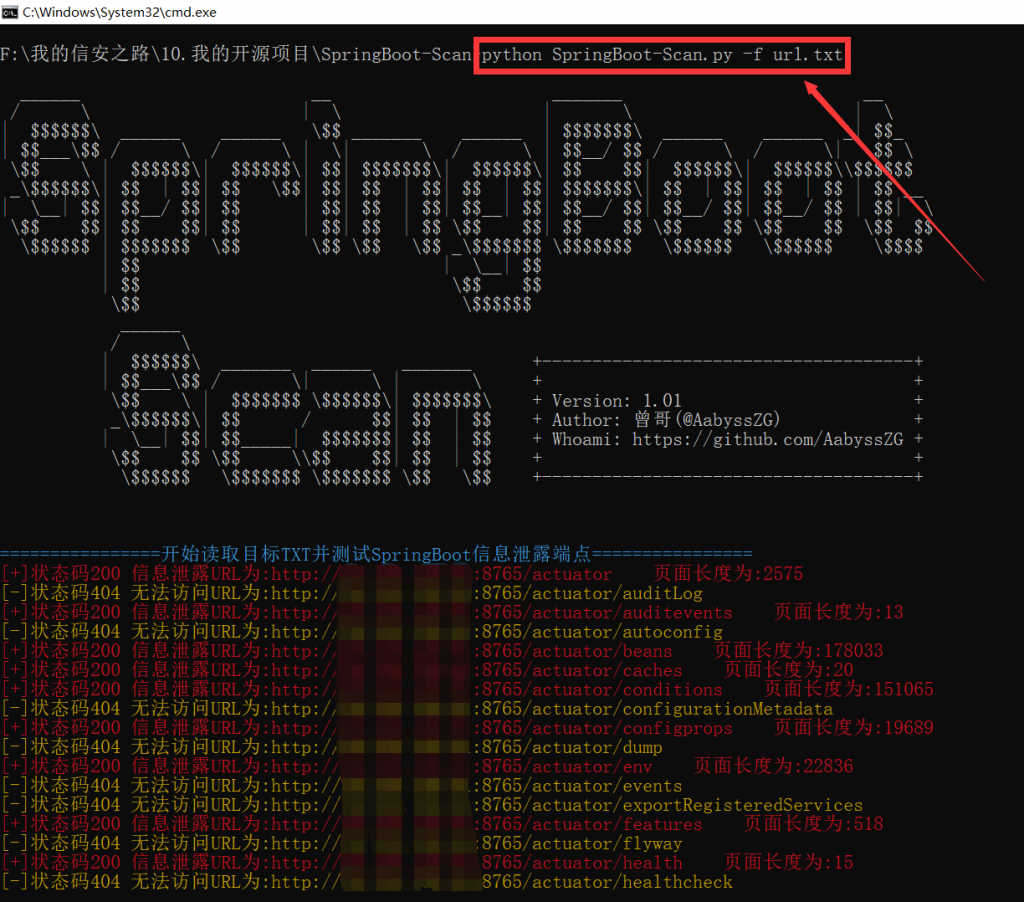Click the value 页面长度为:151065
This screenshot has height=902, width=1024.
coord(849,689)
